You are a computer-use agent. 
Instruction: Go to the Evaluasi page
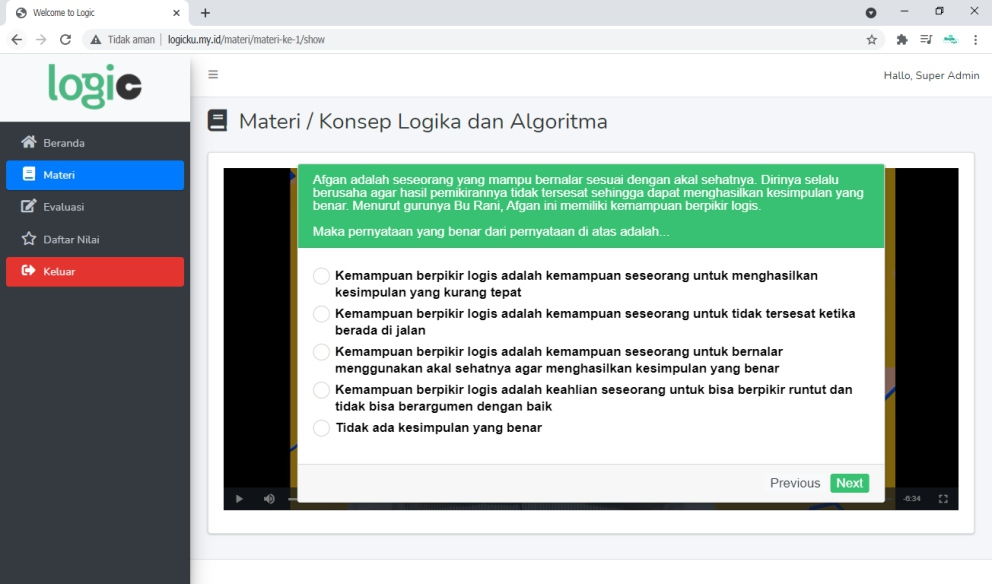(x=63, y=207)
